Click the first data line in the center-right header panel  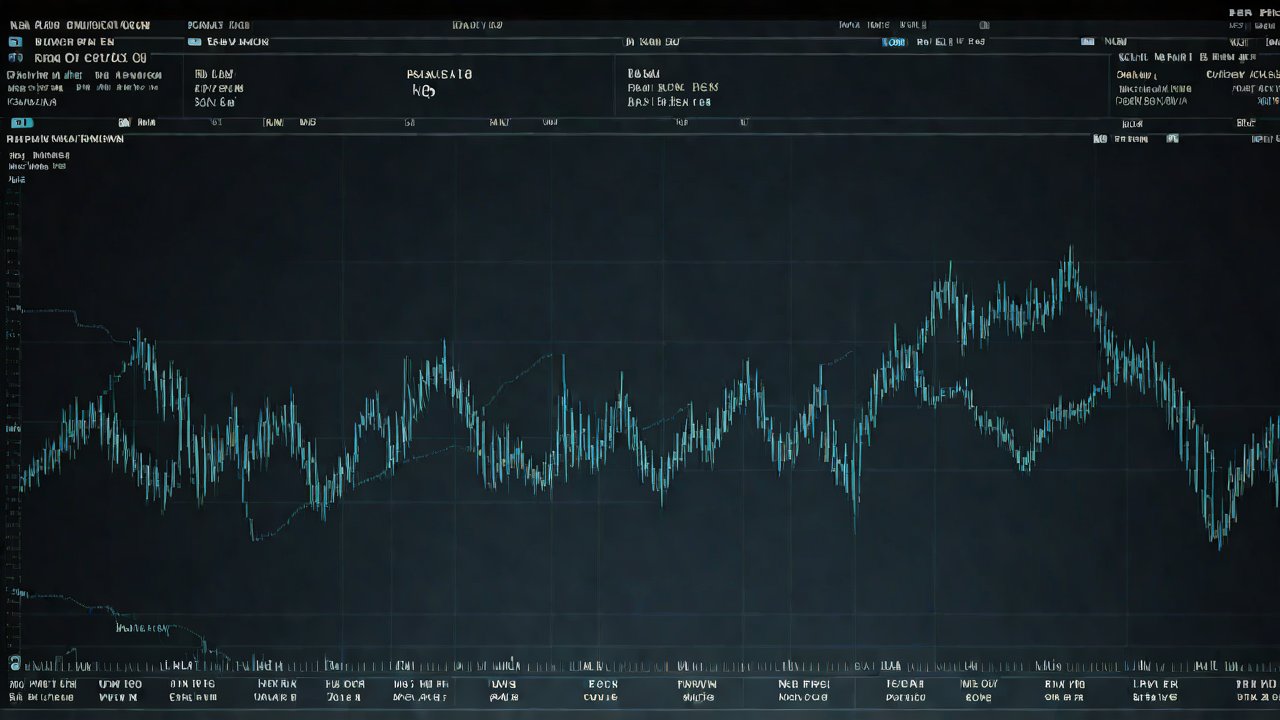(644, 74)
